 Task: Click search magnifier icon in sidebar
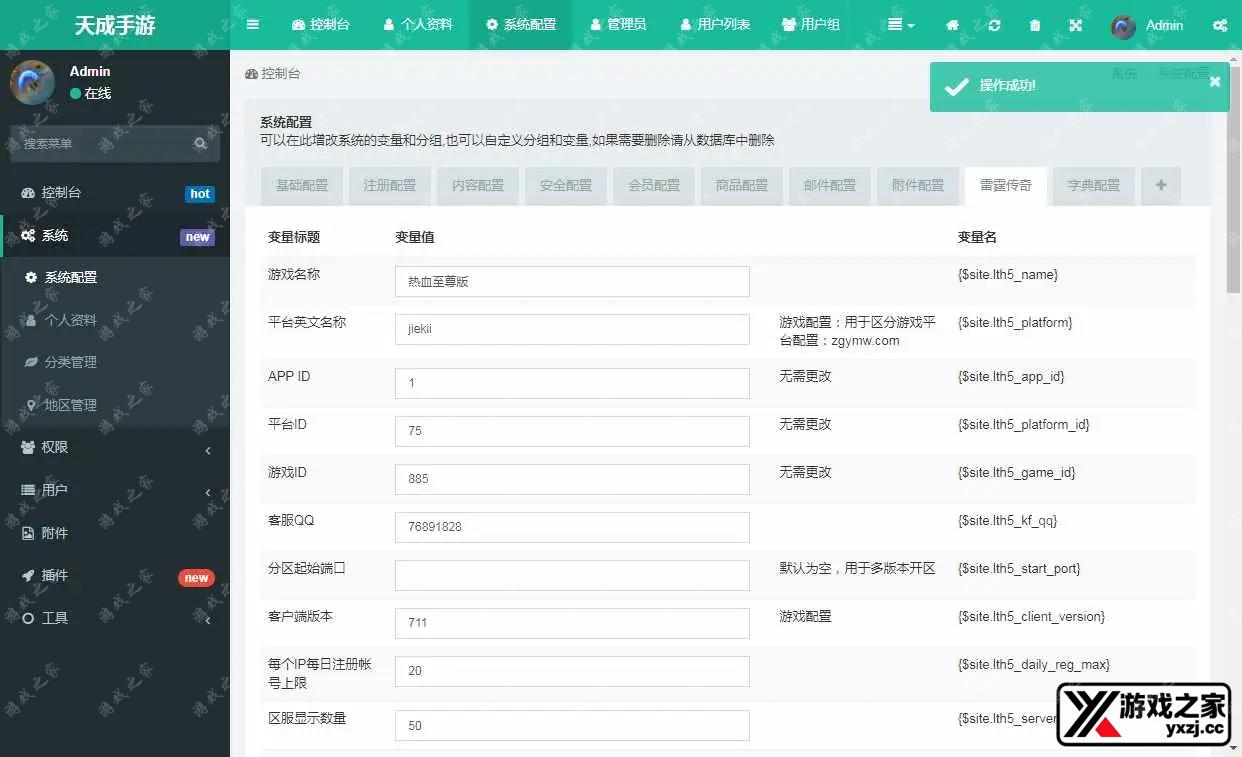click(201, 144)
